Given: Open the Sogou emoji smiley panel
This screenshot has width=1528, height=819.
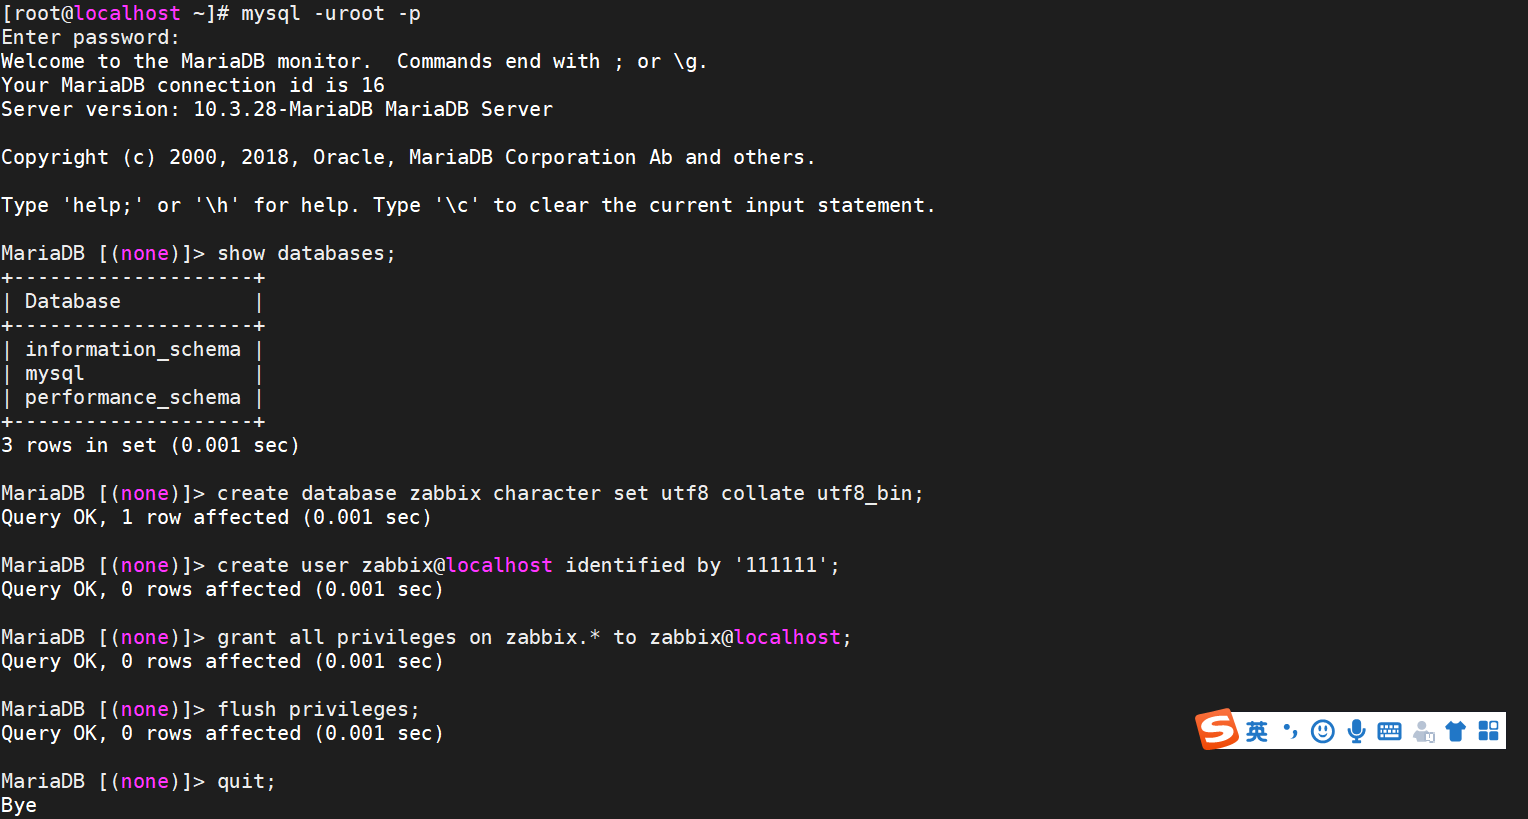Looking at the screenshot, I should (1323, 732).
